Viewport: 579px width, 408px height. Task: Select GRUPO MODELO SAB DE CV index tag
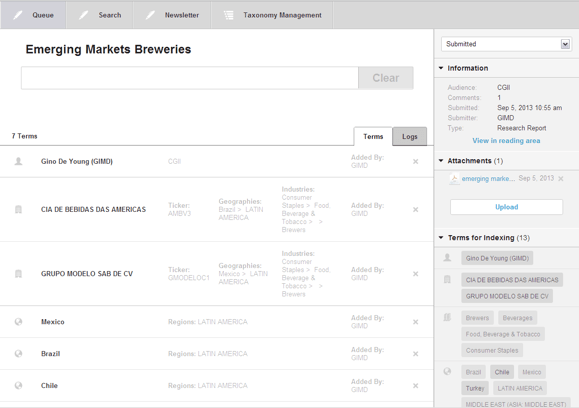(507, 296)
